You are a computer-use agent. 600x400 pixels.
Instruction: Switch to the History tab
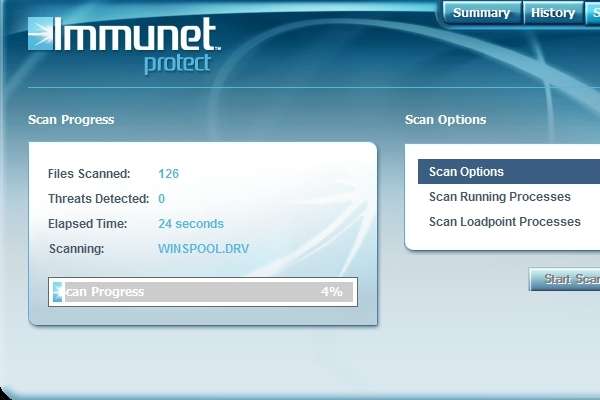(553, 13)
